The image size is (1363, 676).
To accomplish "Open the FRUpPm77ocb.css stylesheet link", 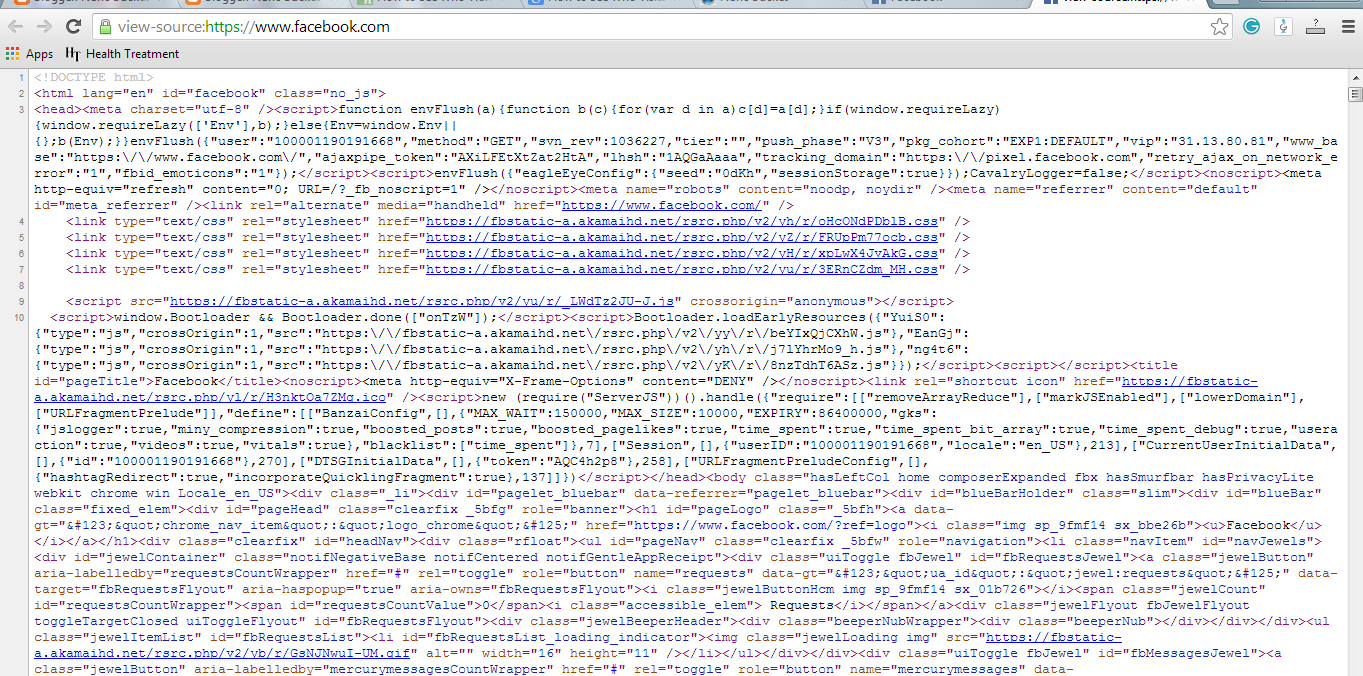I will click(x=682, y=237).
